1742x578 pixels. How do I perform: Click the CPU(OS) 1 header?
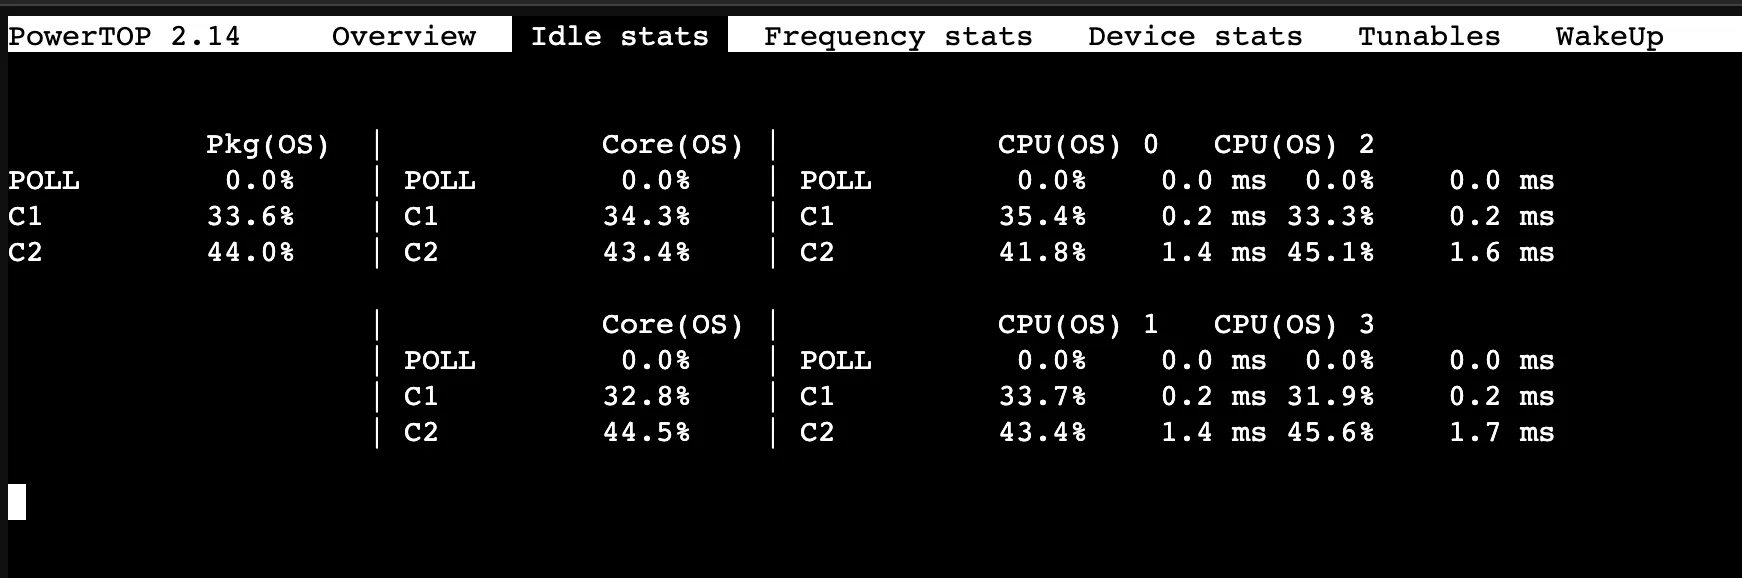[1075, 324]
